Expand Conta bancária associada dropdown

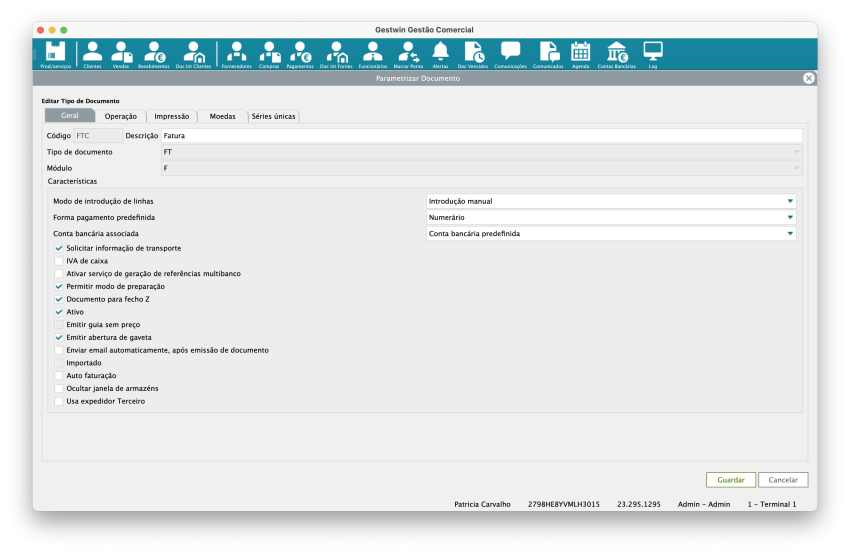(611, 234)
